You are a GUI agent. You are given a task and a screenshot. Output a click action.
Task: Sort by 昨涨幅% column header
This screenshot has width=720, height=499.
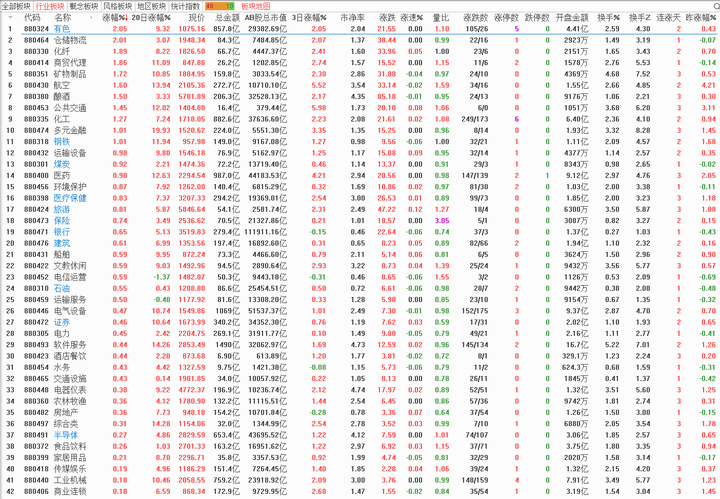pos(700,17)
